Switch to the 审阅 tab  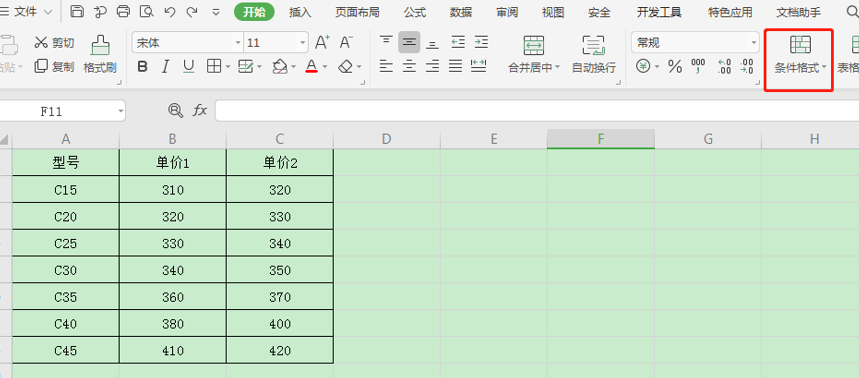(507, 12)
